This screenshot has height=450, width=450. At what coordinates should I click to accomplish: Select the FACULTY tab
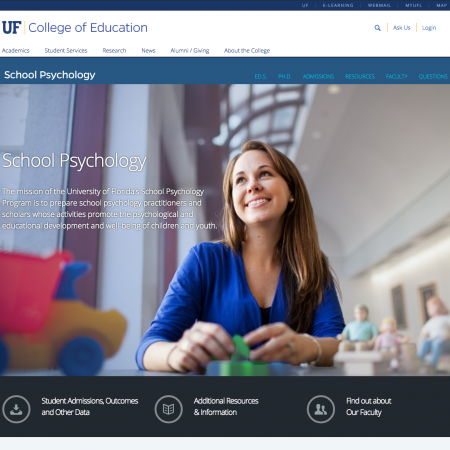[x=397, y=77]
